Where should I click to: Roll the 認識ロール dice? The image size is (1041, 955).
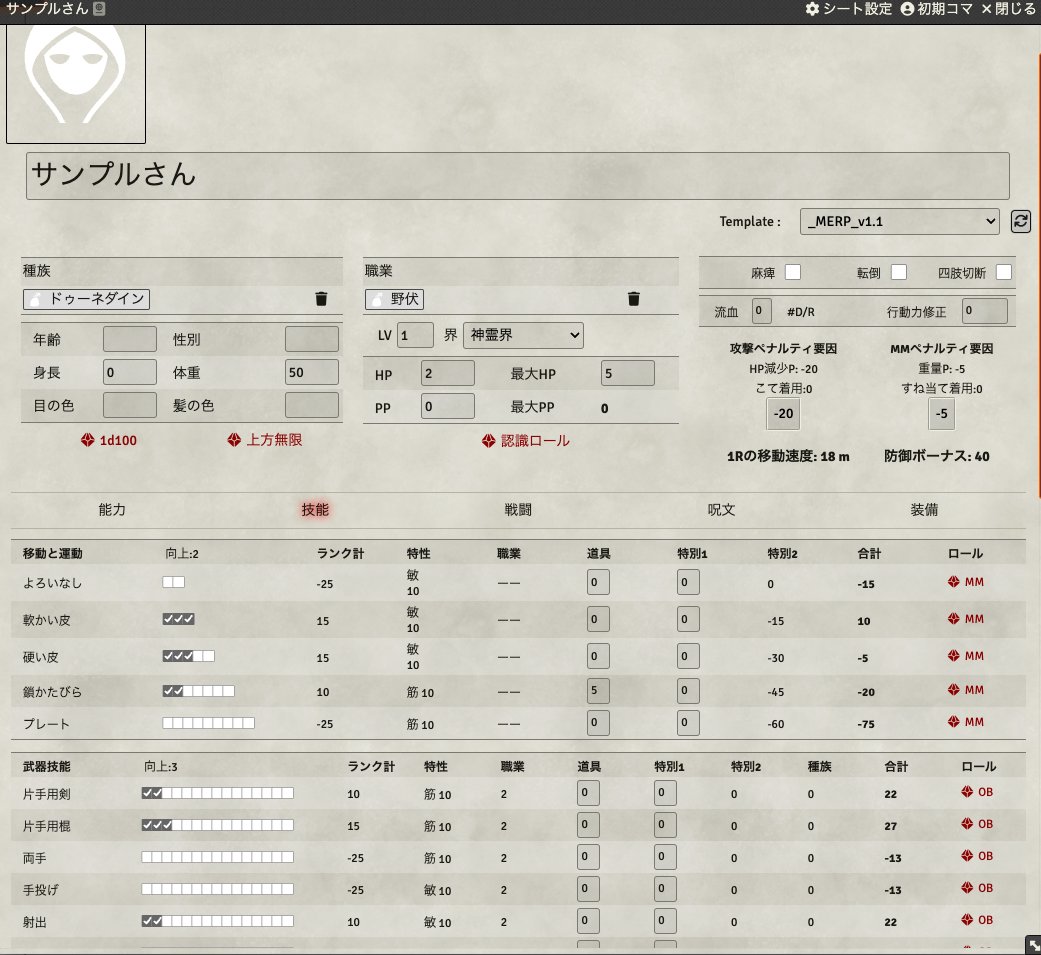tap(526, 441)
